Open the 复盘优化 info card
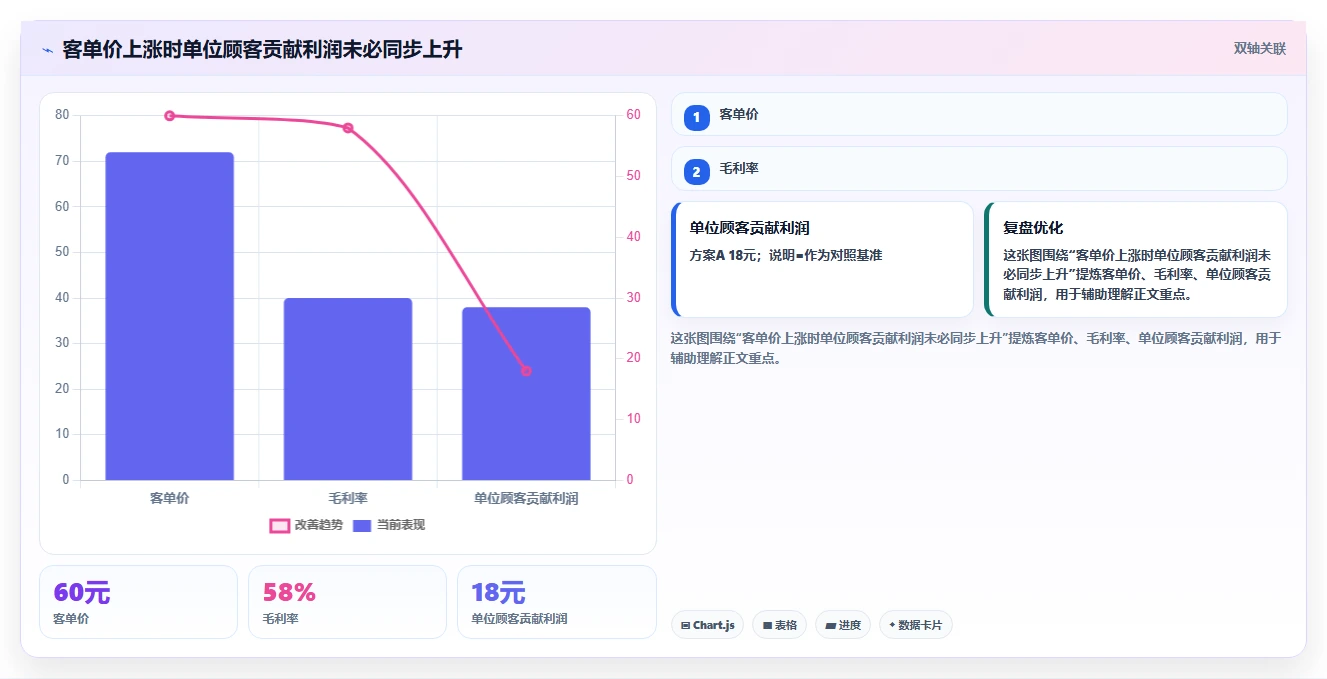This screenshot has height=679, width=1327. click(x=1135, y=259)
